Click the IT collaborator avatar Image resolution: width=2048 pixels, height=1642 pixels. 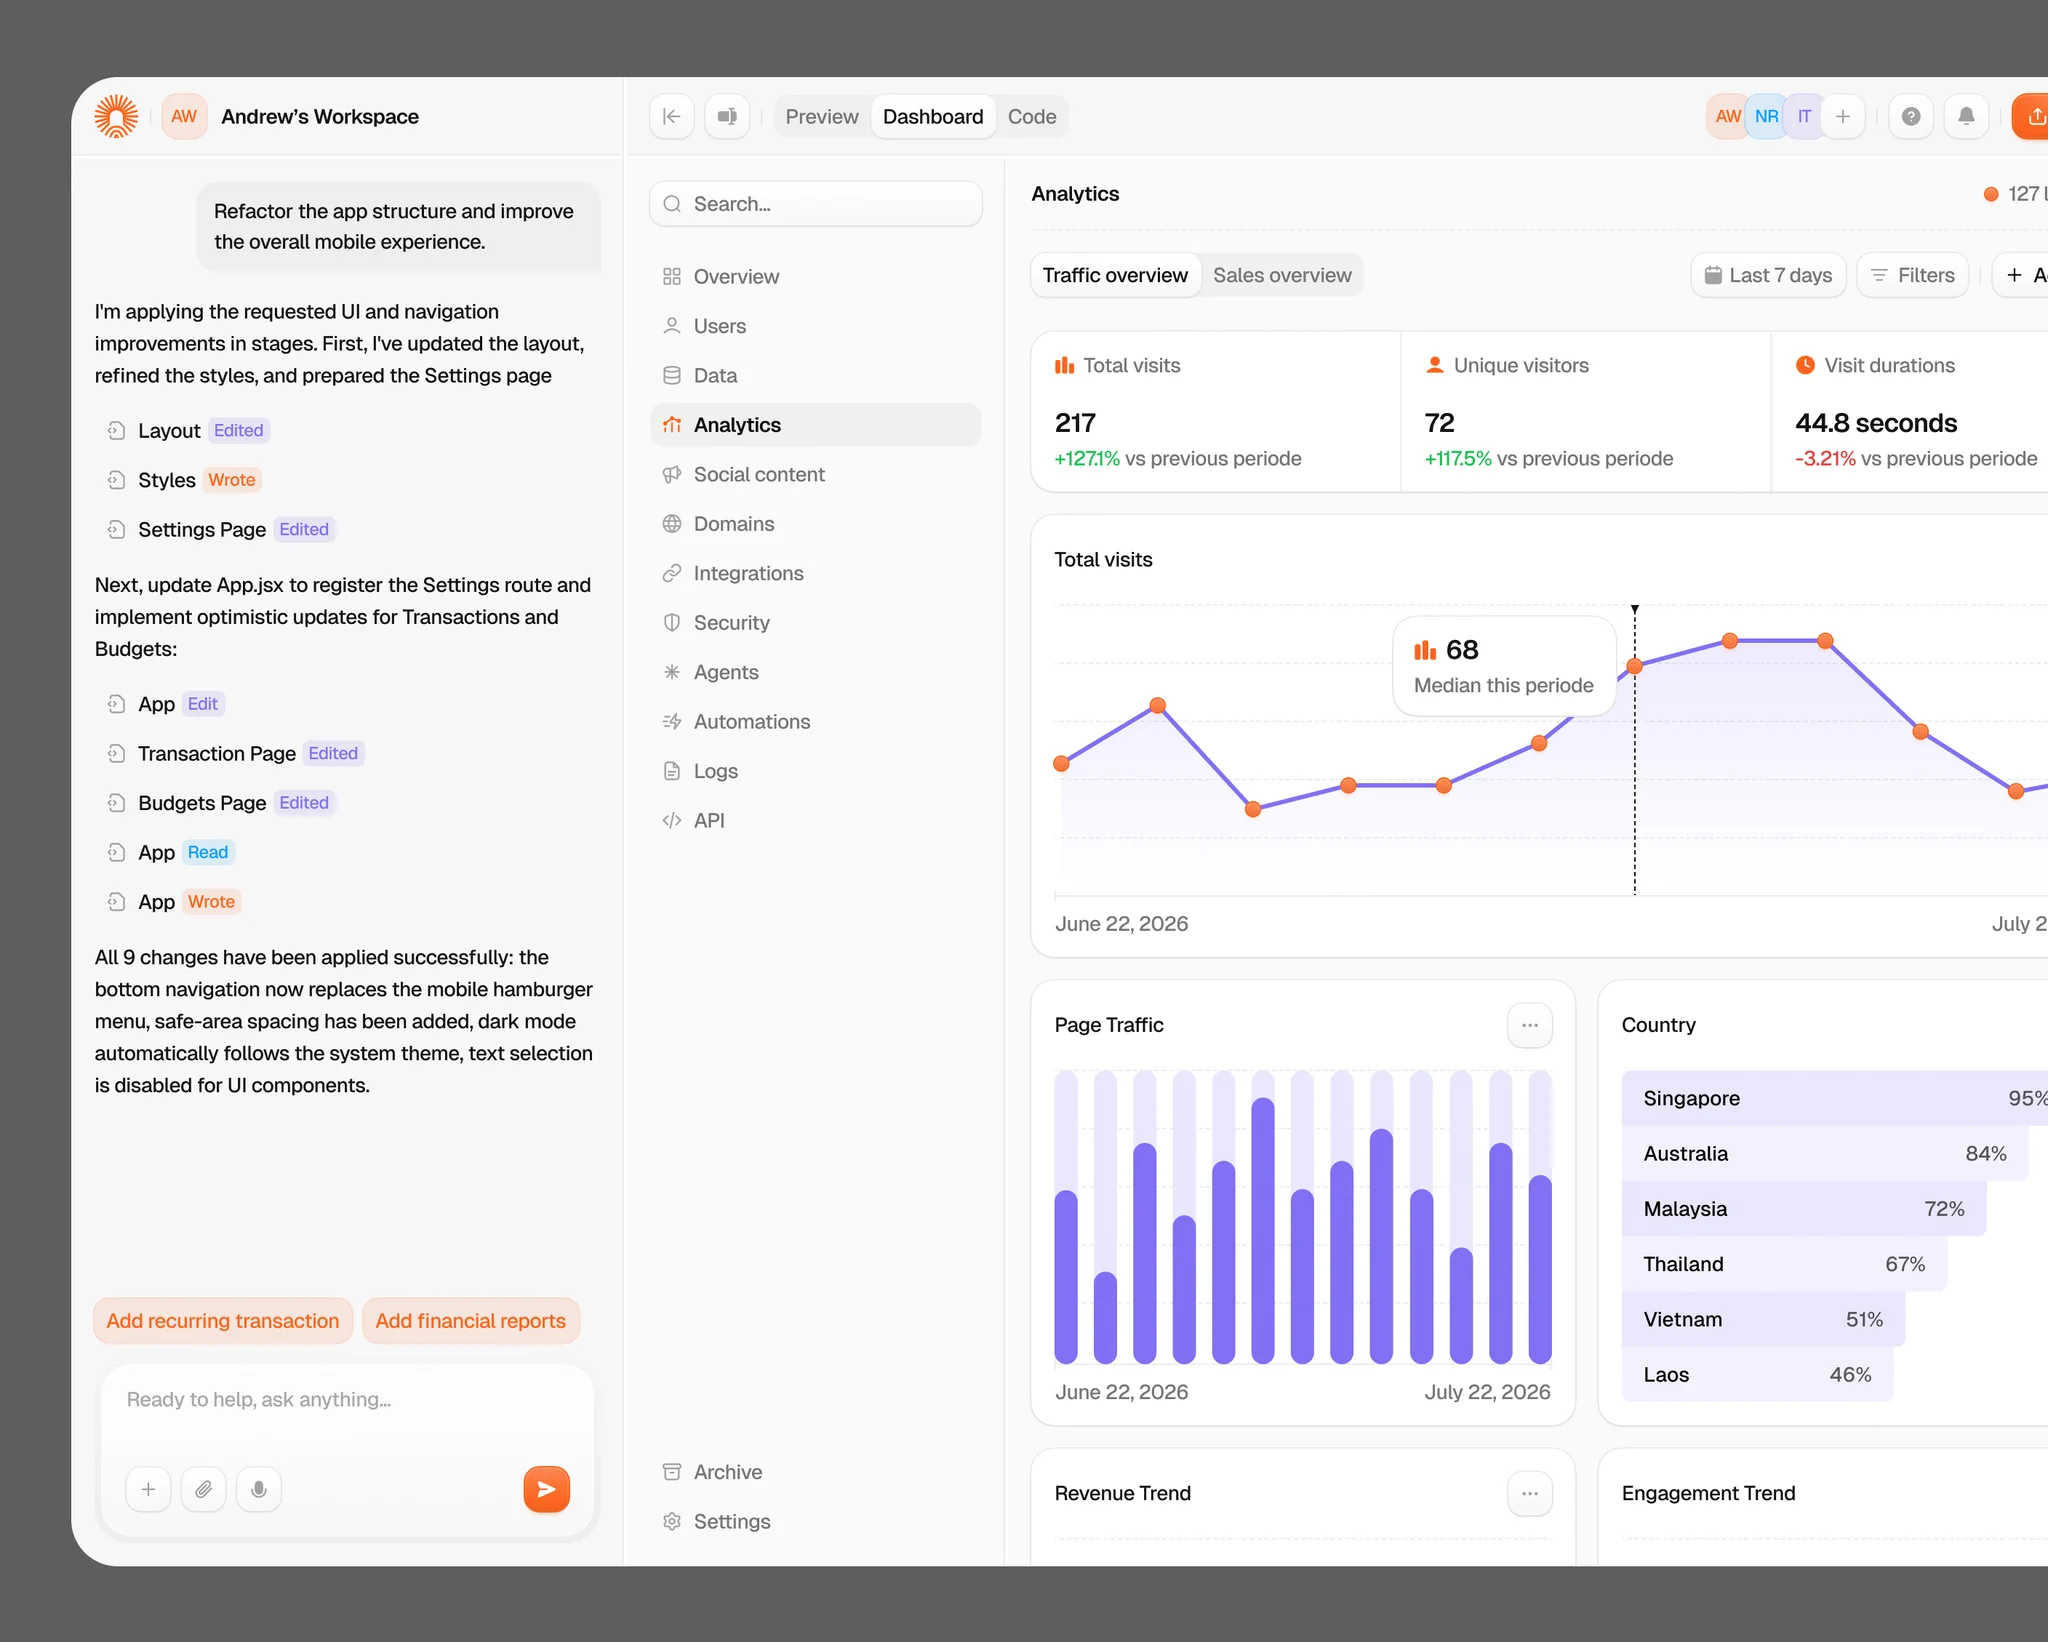pyautogui.click(x=1804, y=117)
